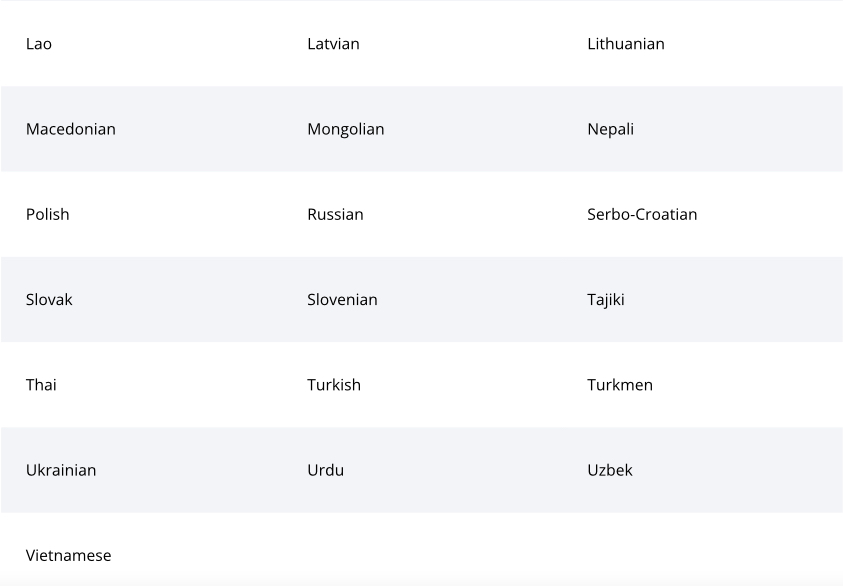Click the Mongolian language entry
The height and width of the screenshot is (586, 843).
[345, 129]
